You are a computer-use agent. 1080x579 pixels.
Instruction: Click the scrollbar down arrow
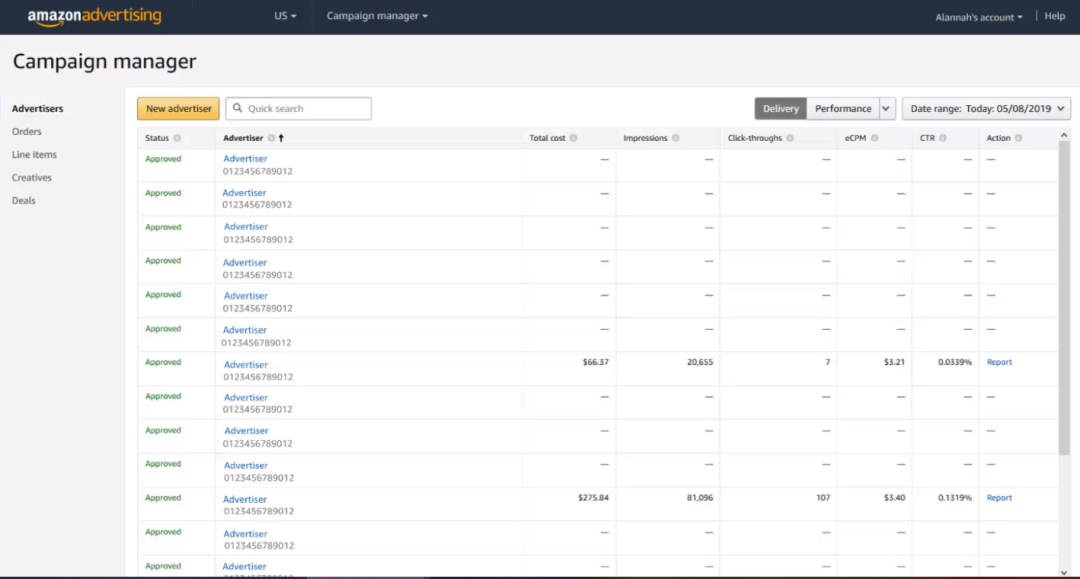[x=1064, y=572]
